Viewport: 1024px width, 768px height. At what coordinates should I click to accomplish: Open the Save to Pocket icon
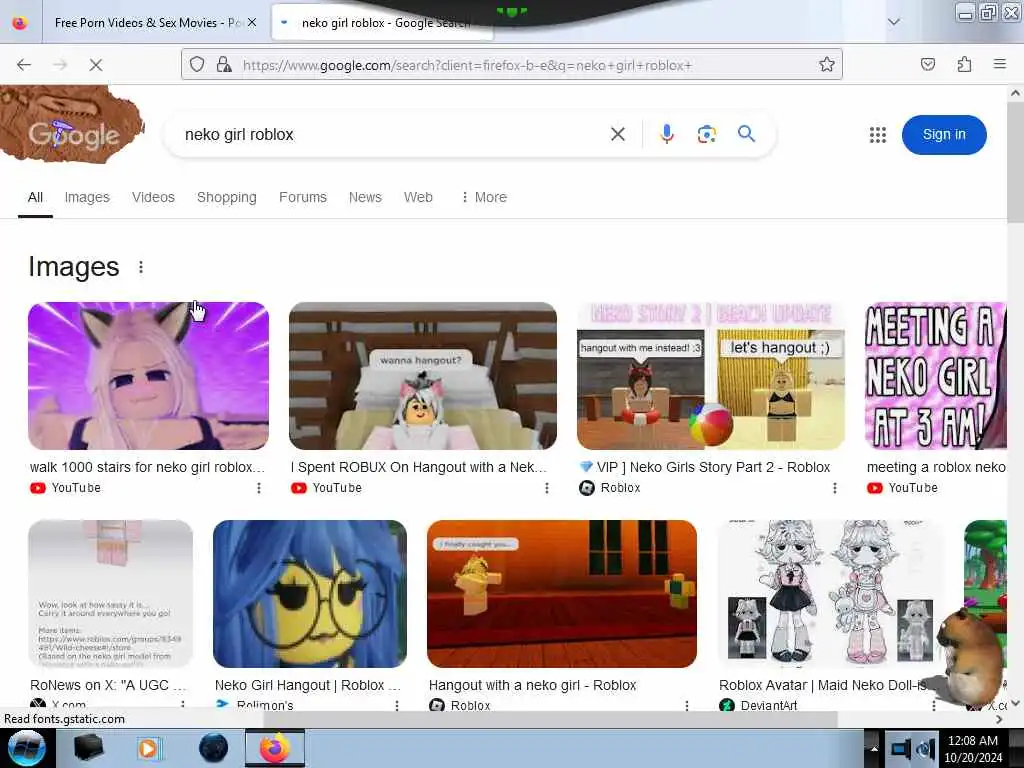click(928, 64)
